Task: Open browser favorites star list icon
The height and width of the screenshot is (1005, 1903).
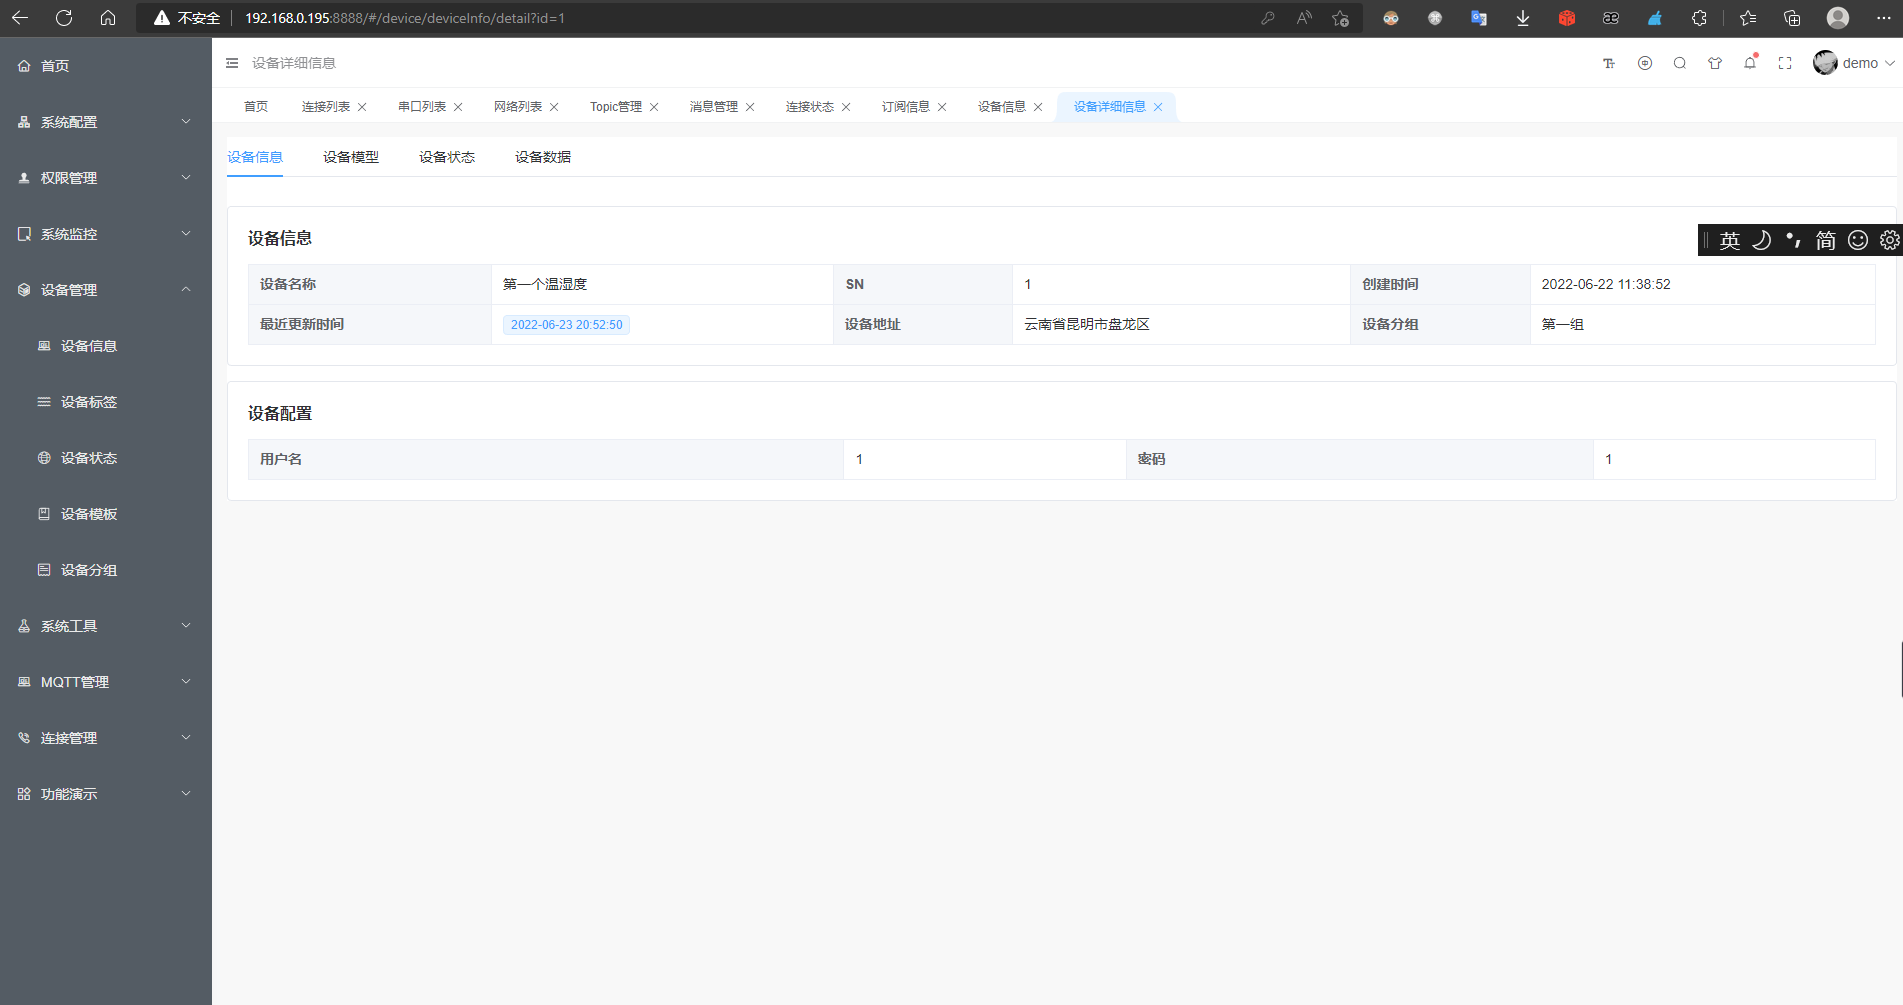Action: click(1748, 18)
